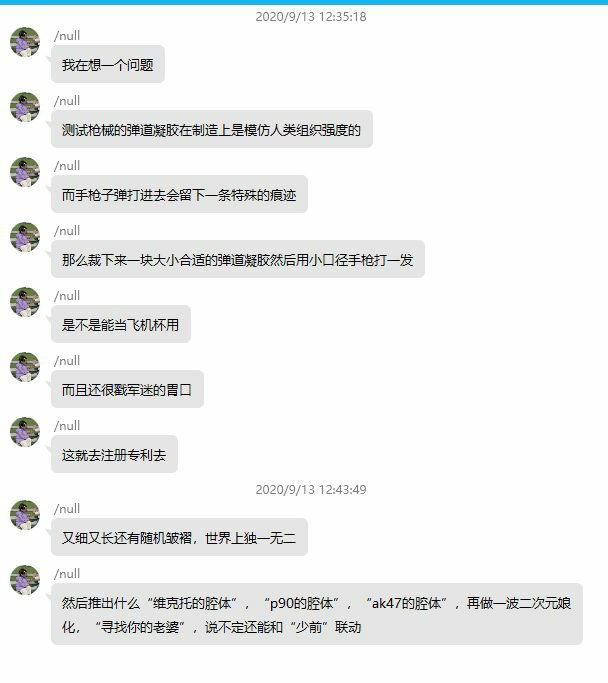
Task: Select the "我在想一个问题" message bubble
Action: point(108,64)
